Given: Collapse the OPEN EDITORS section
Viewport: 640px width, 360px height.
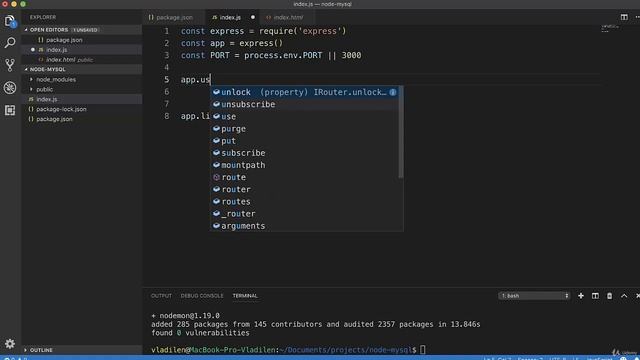Looking at the screenshot, I should click(x=82, y=30).
